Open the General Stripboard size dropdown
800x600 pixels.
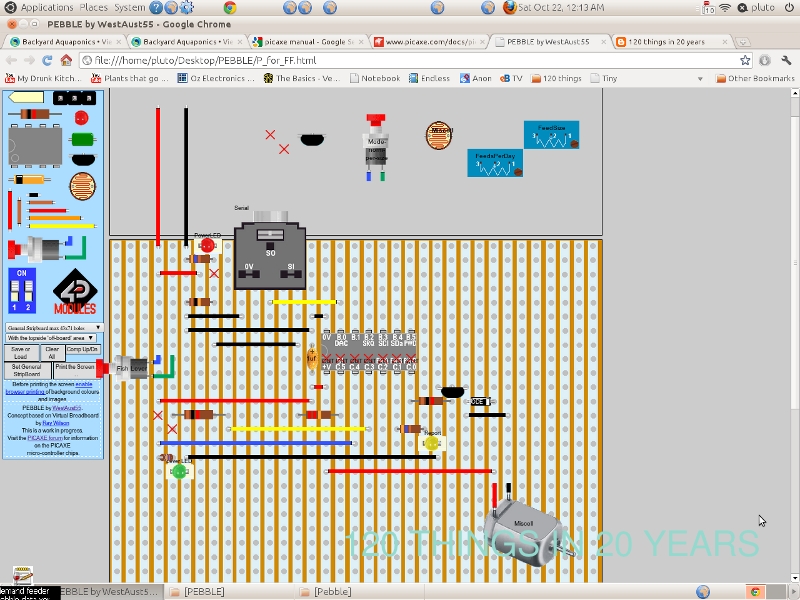click(x=54, y=328)
